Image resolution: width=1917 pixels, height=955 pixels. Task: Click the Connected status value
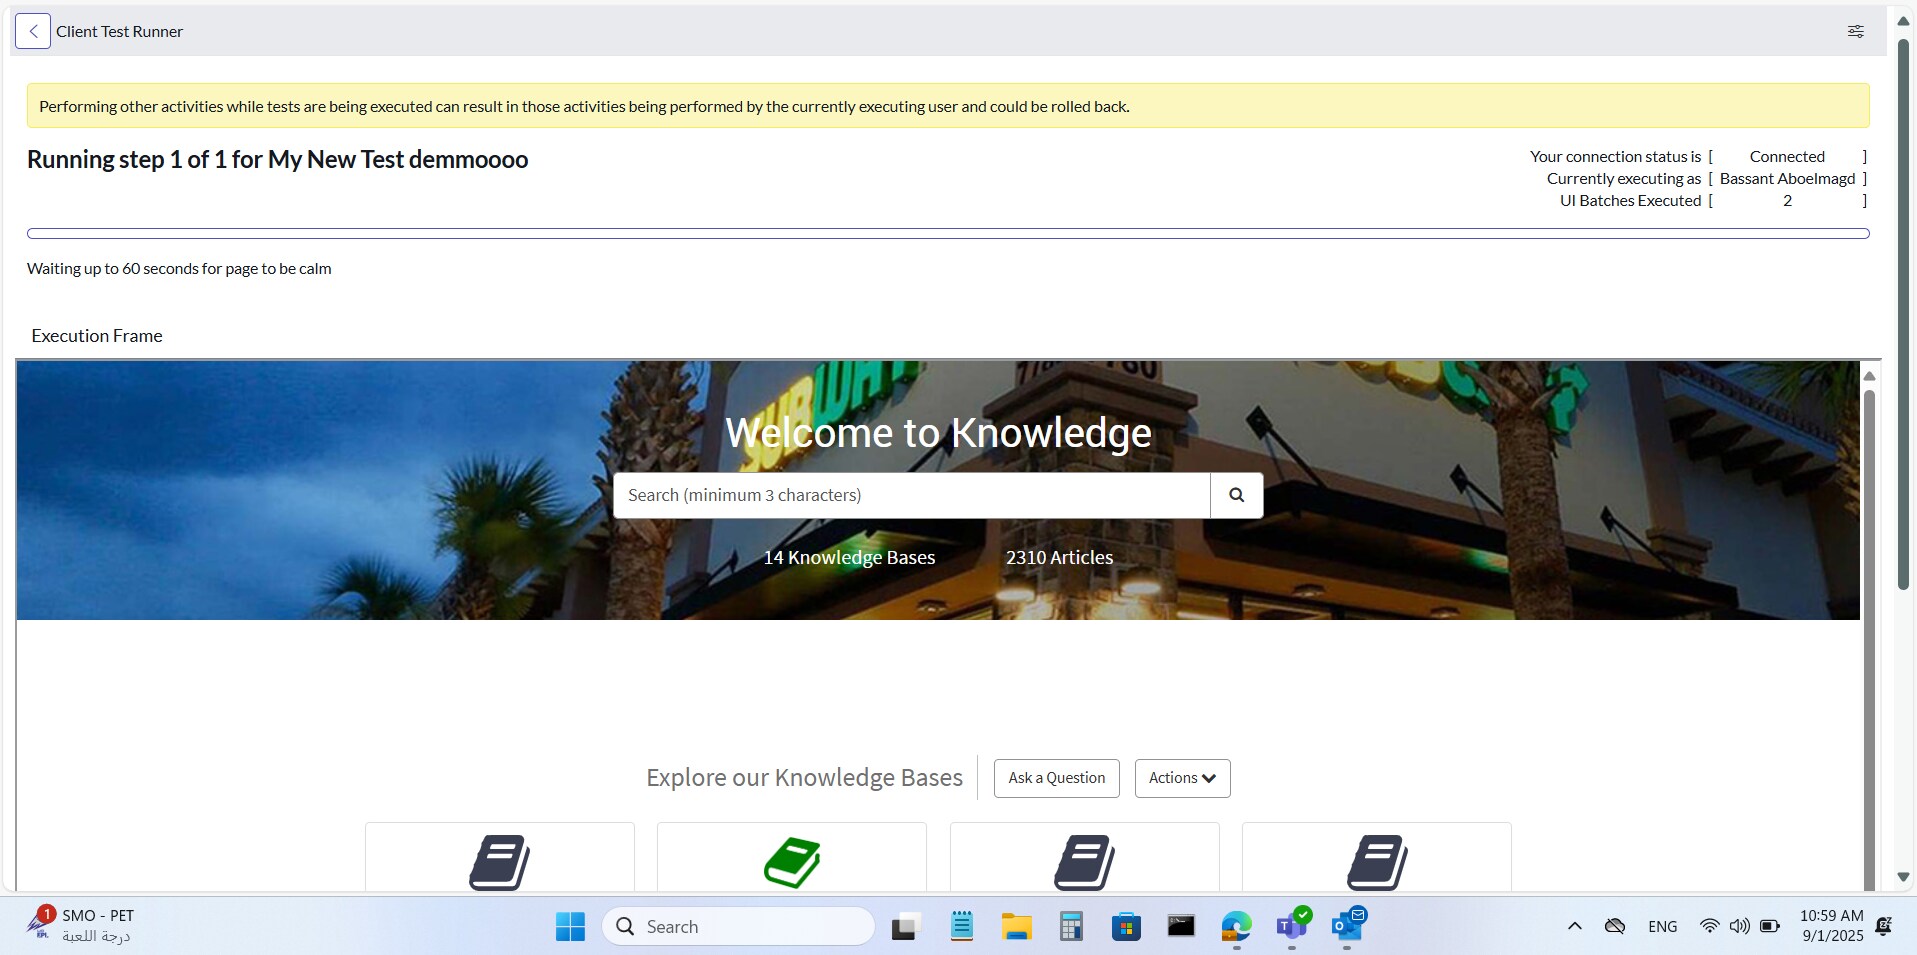pyautogui.click(x=1786, y=156)
